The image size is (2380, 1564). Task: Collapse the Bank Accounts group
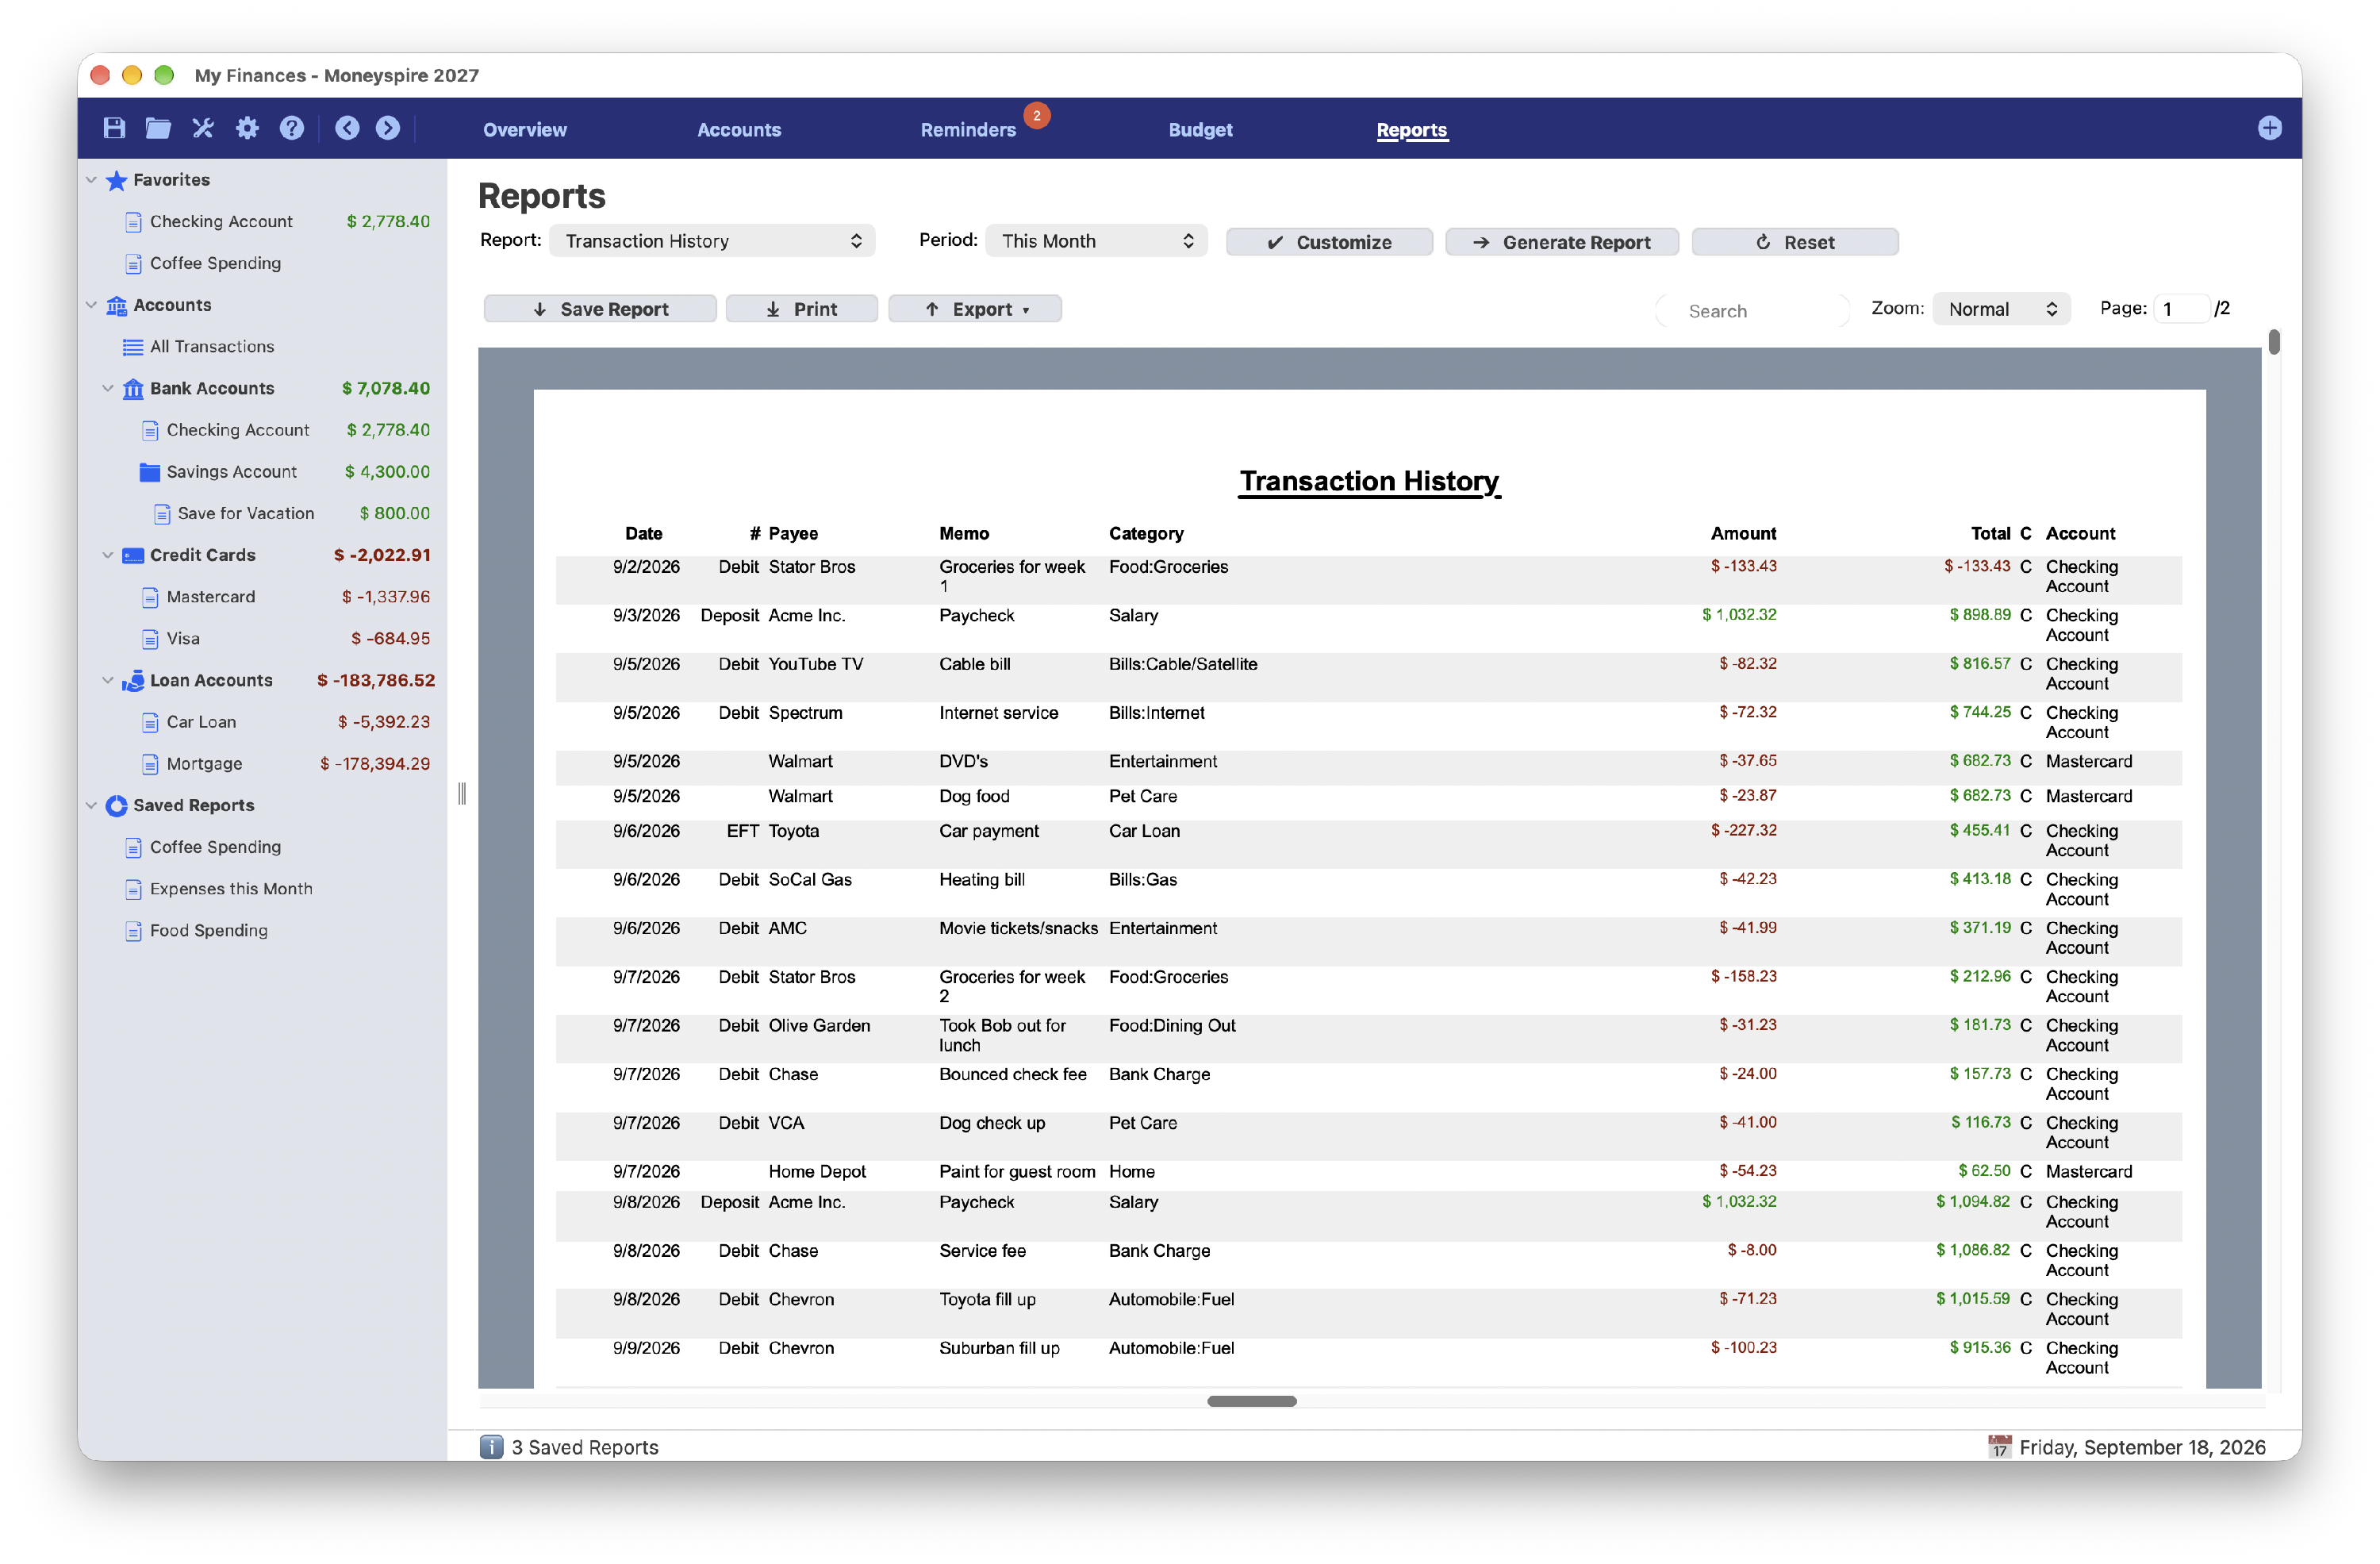click(x=108, y=388)
